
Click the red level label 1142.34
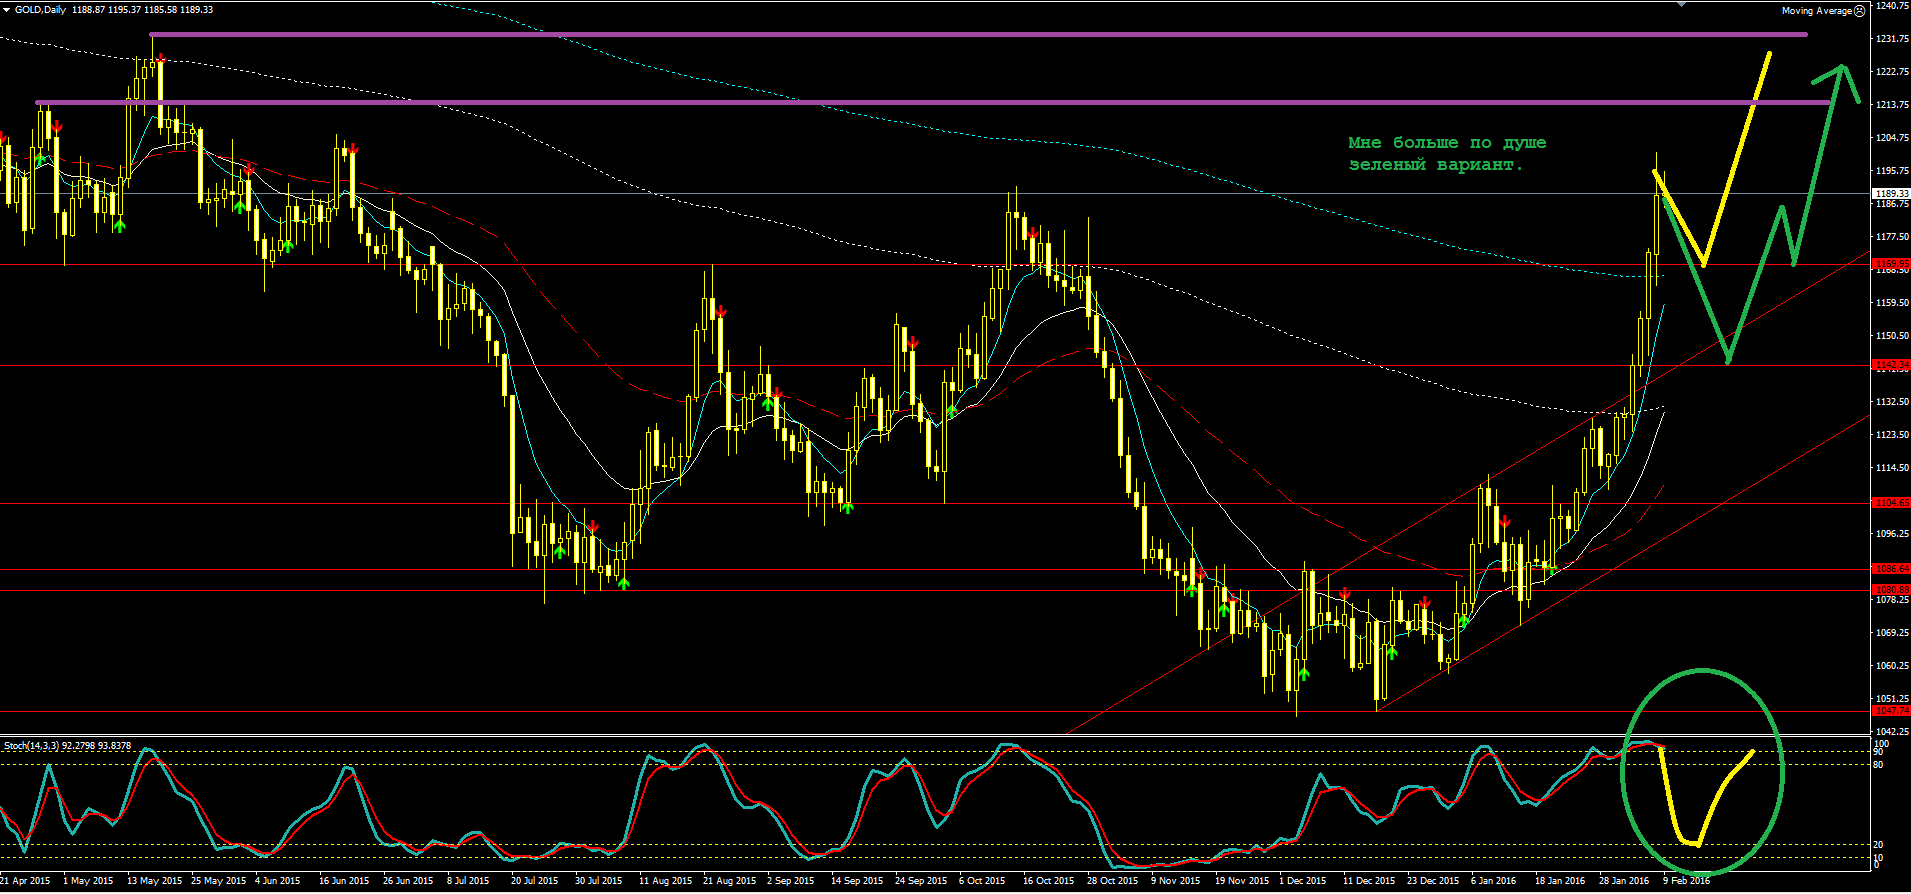[x=1891, y=365]
